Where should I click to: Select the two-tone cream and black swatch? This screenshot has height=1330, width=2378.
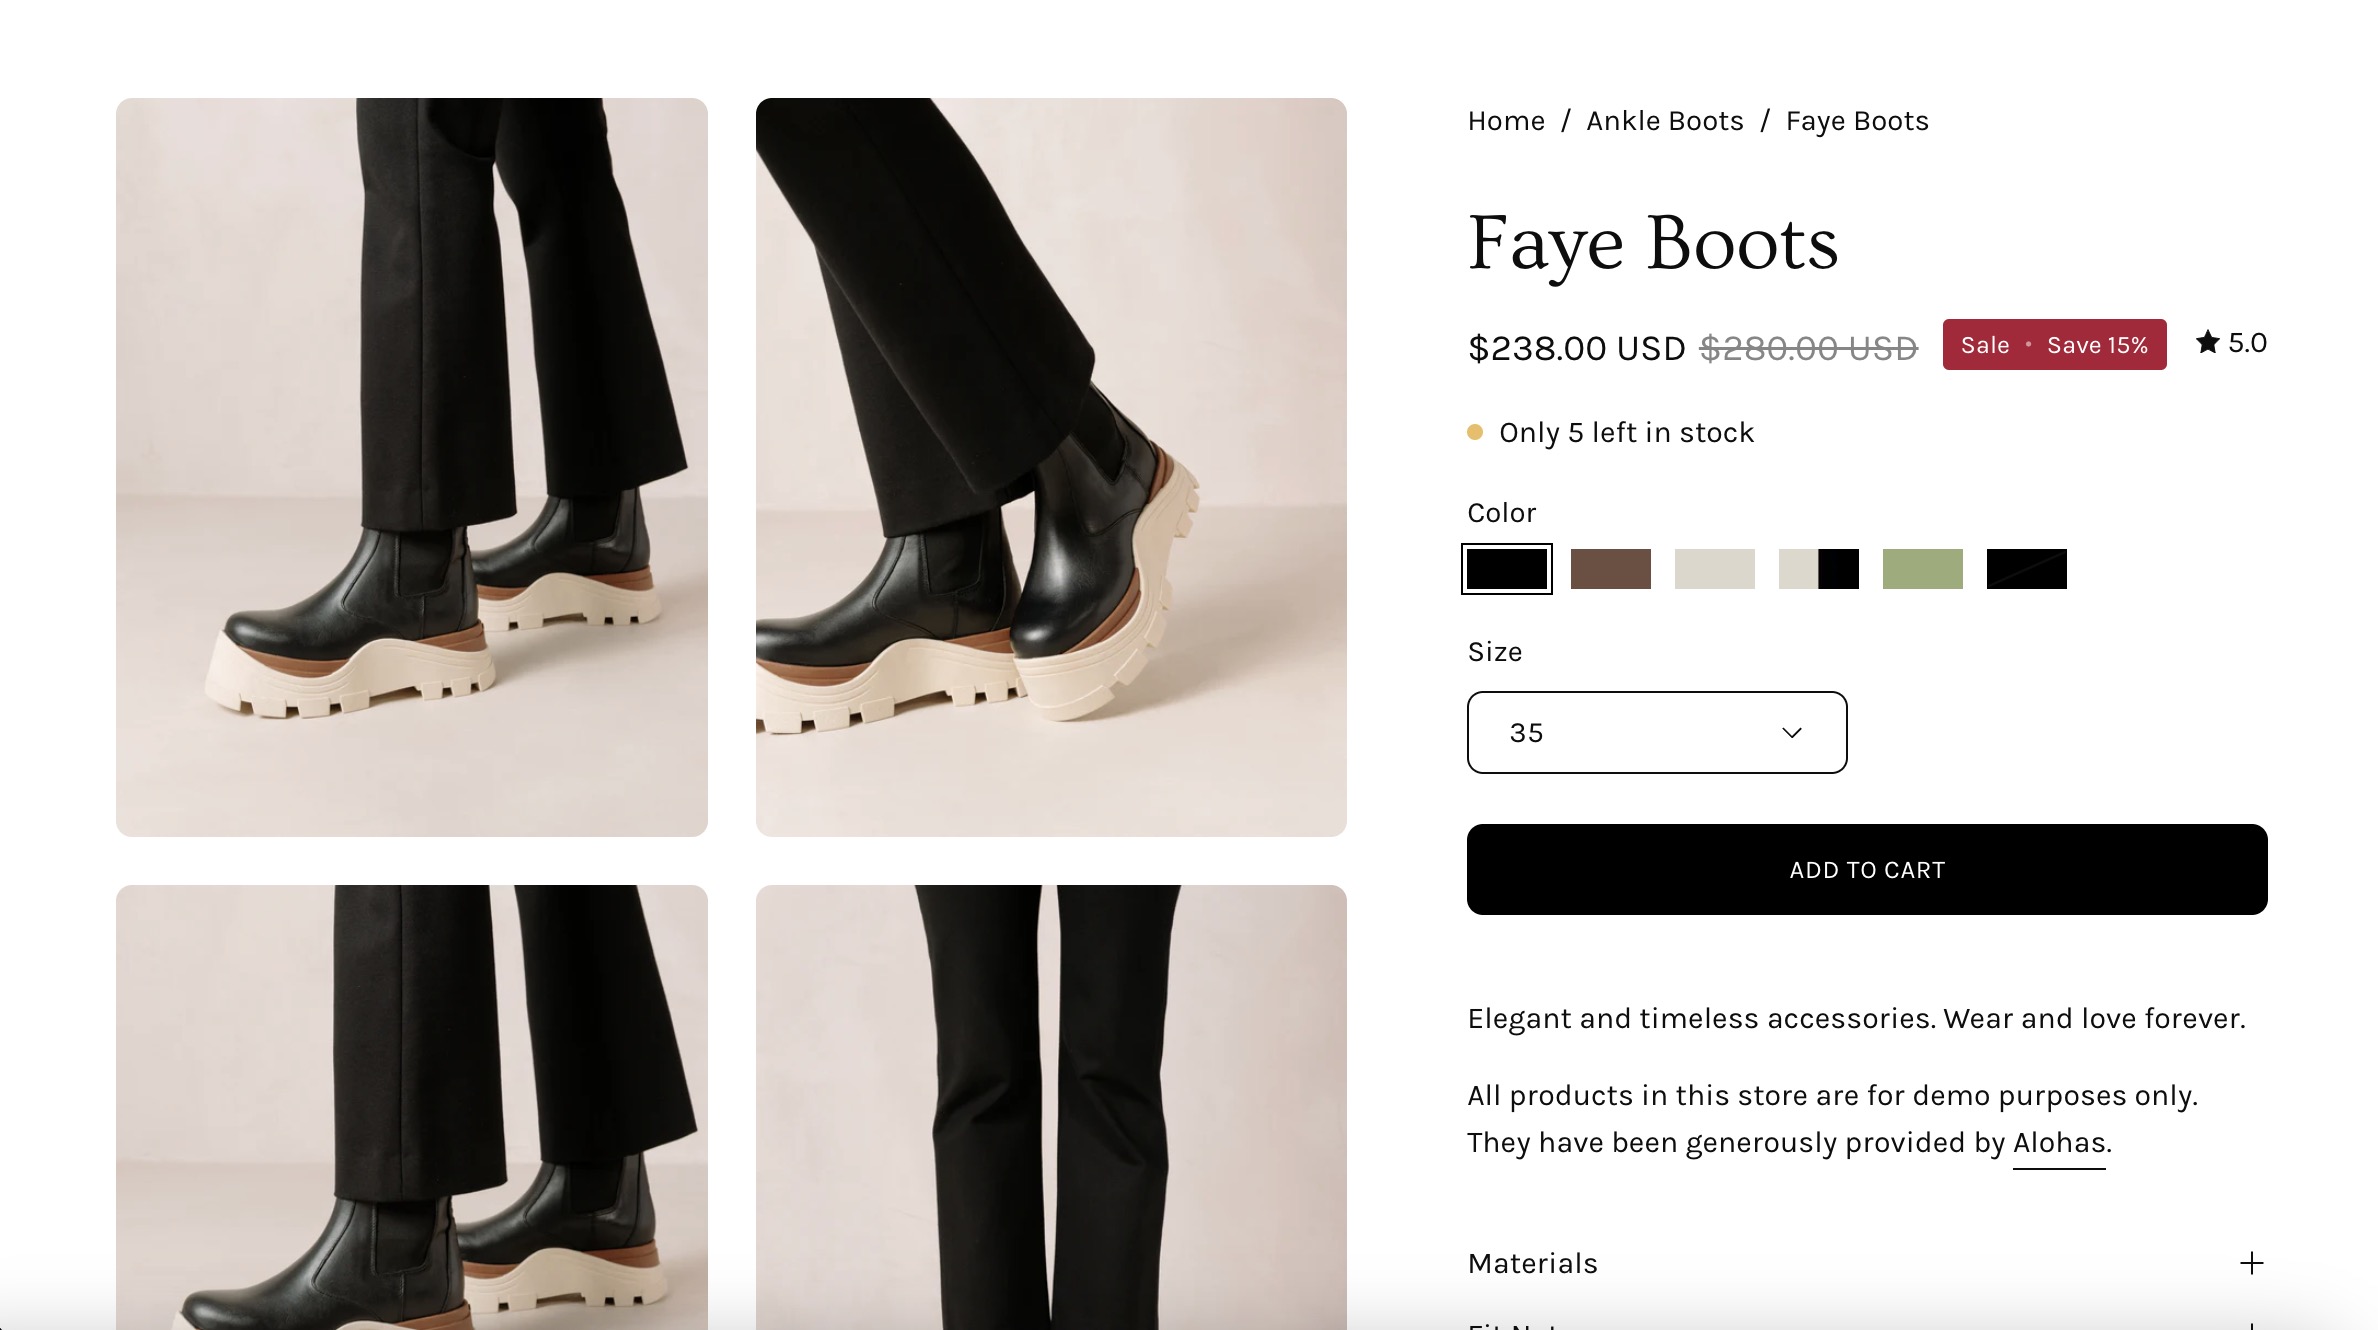(x=1818, y=569)
